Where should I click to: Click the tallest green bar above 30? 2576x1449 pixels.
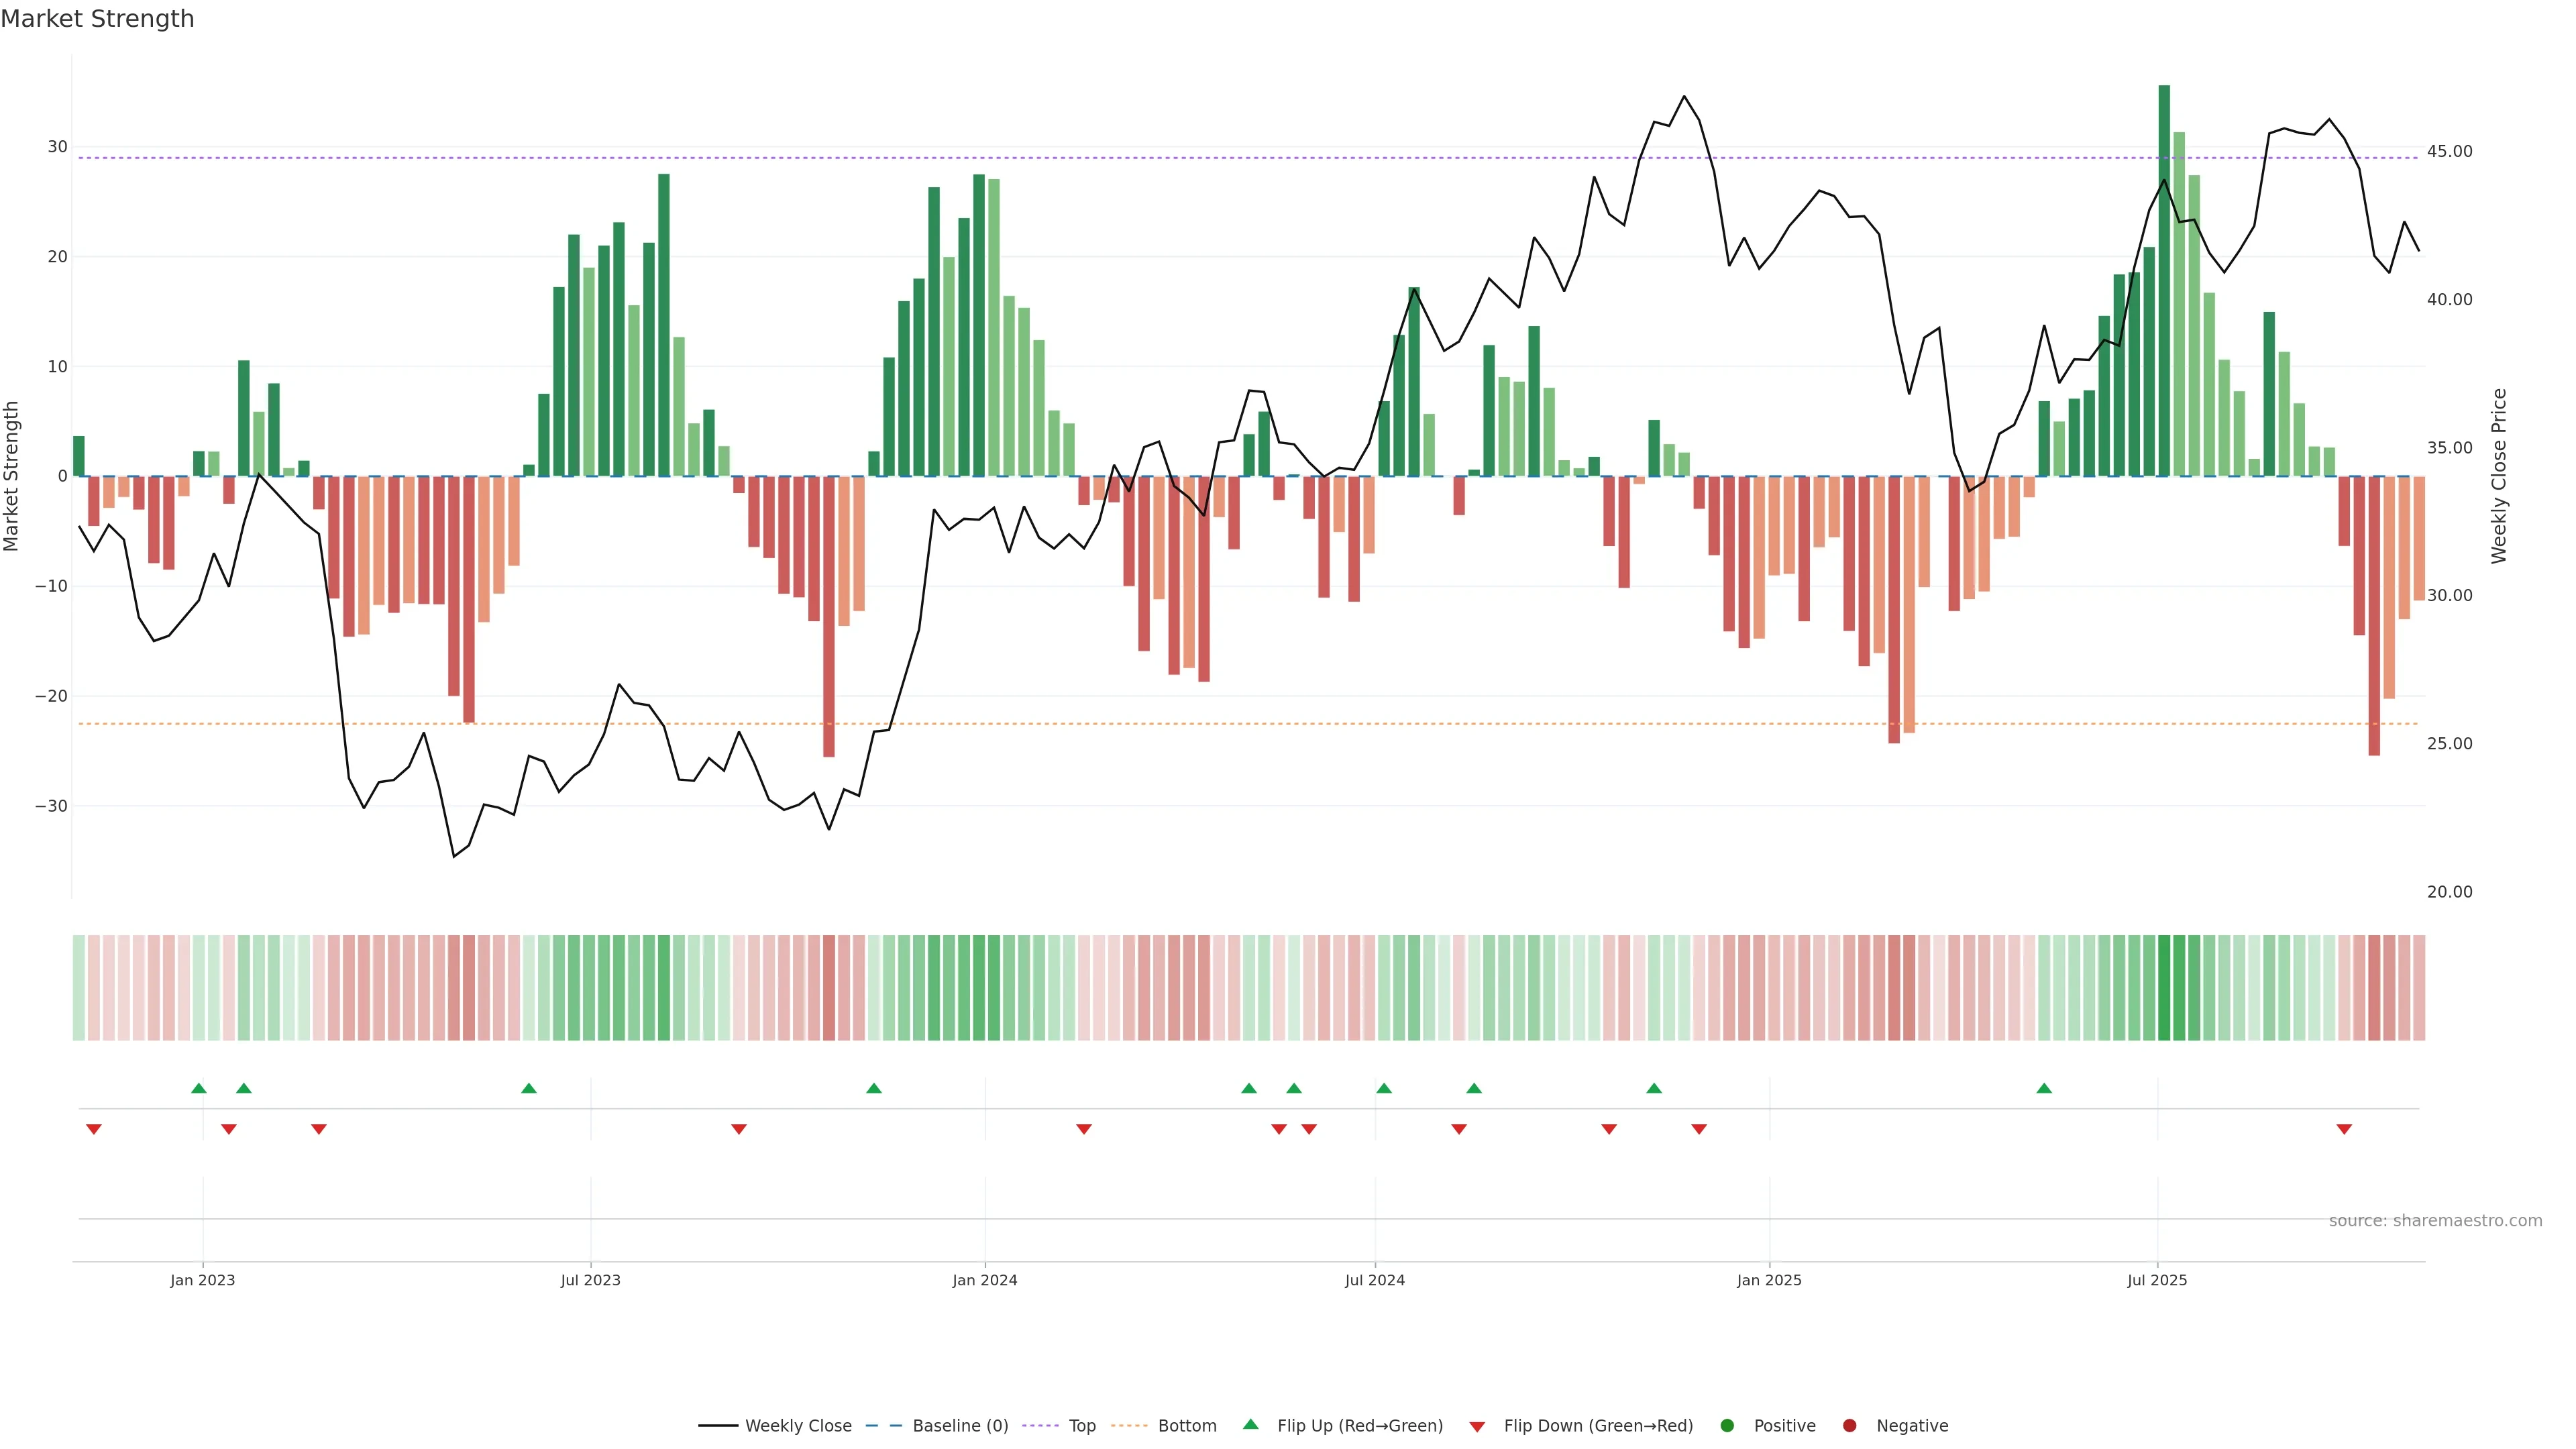tap(2164, 280)
